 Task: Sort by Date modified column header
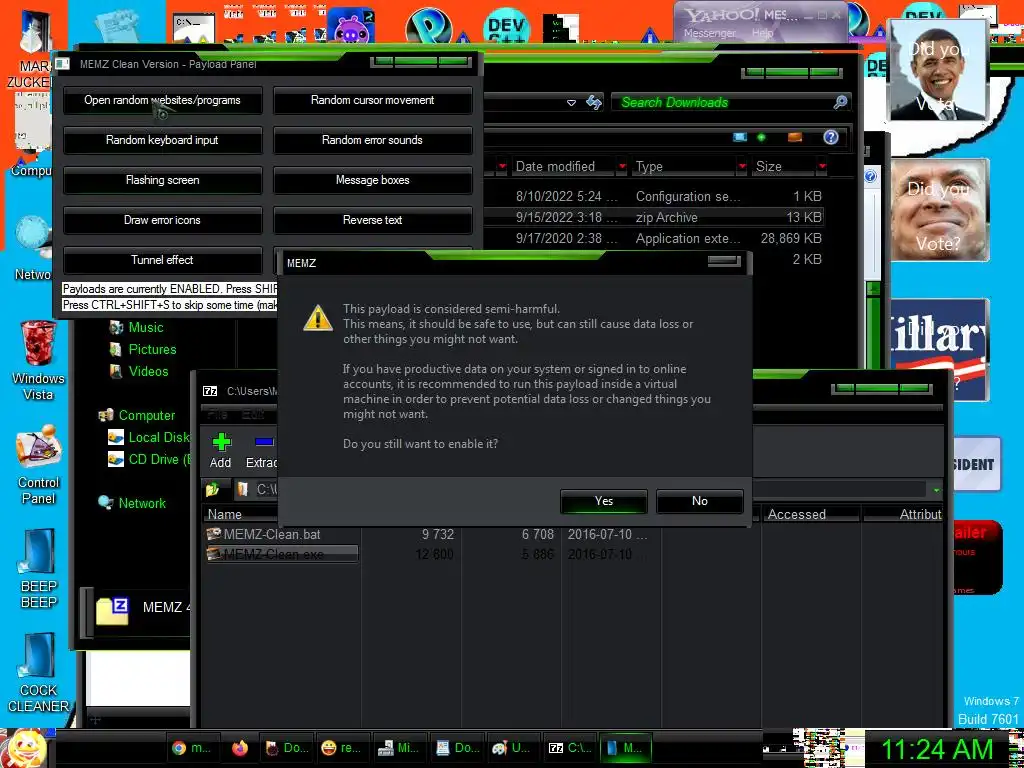(555, 167)
